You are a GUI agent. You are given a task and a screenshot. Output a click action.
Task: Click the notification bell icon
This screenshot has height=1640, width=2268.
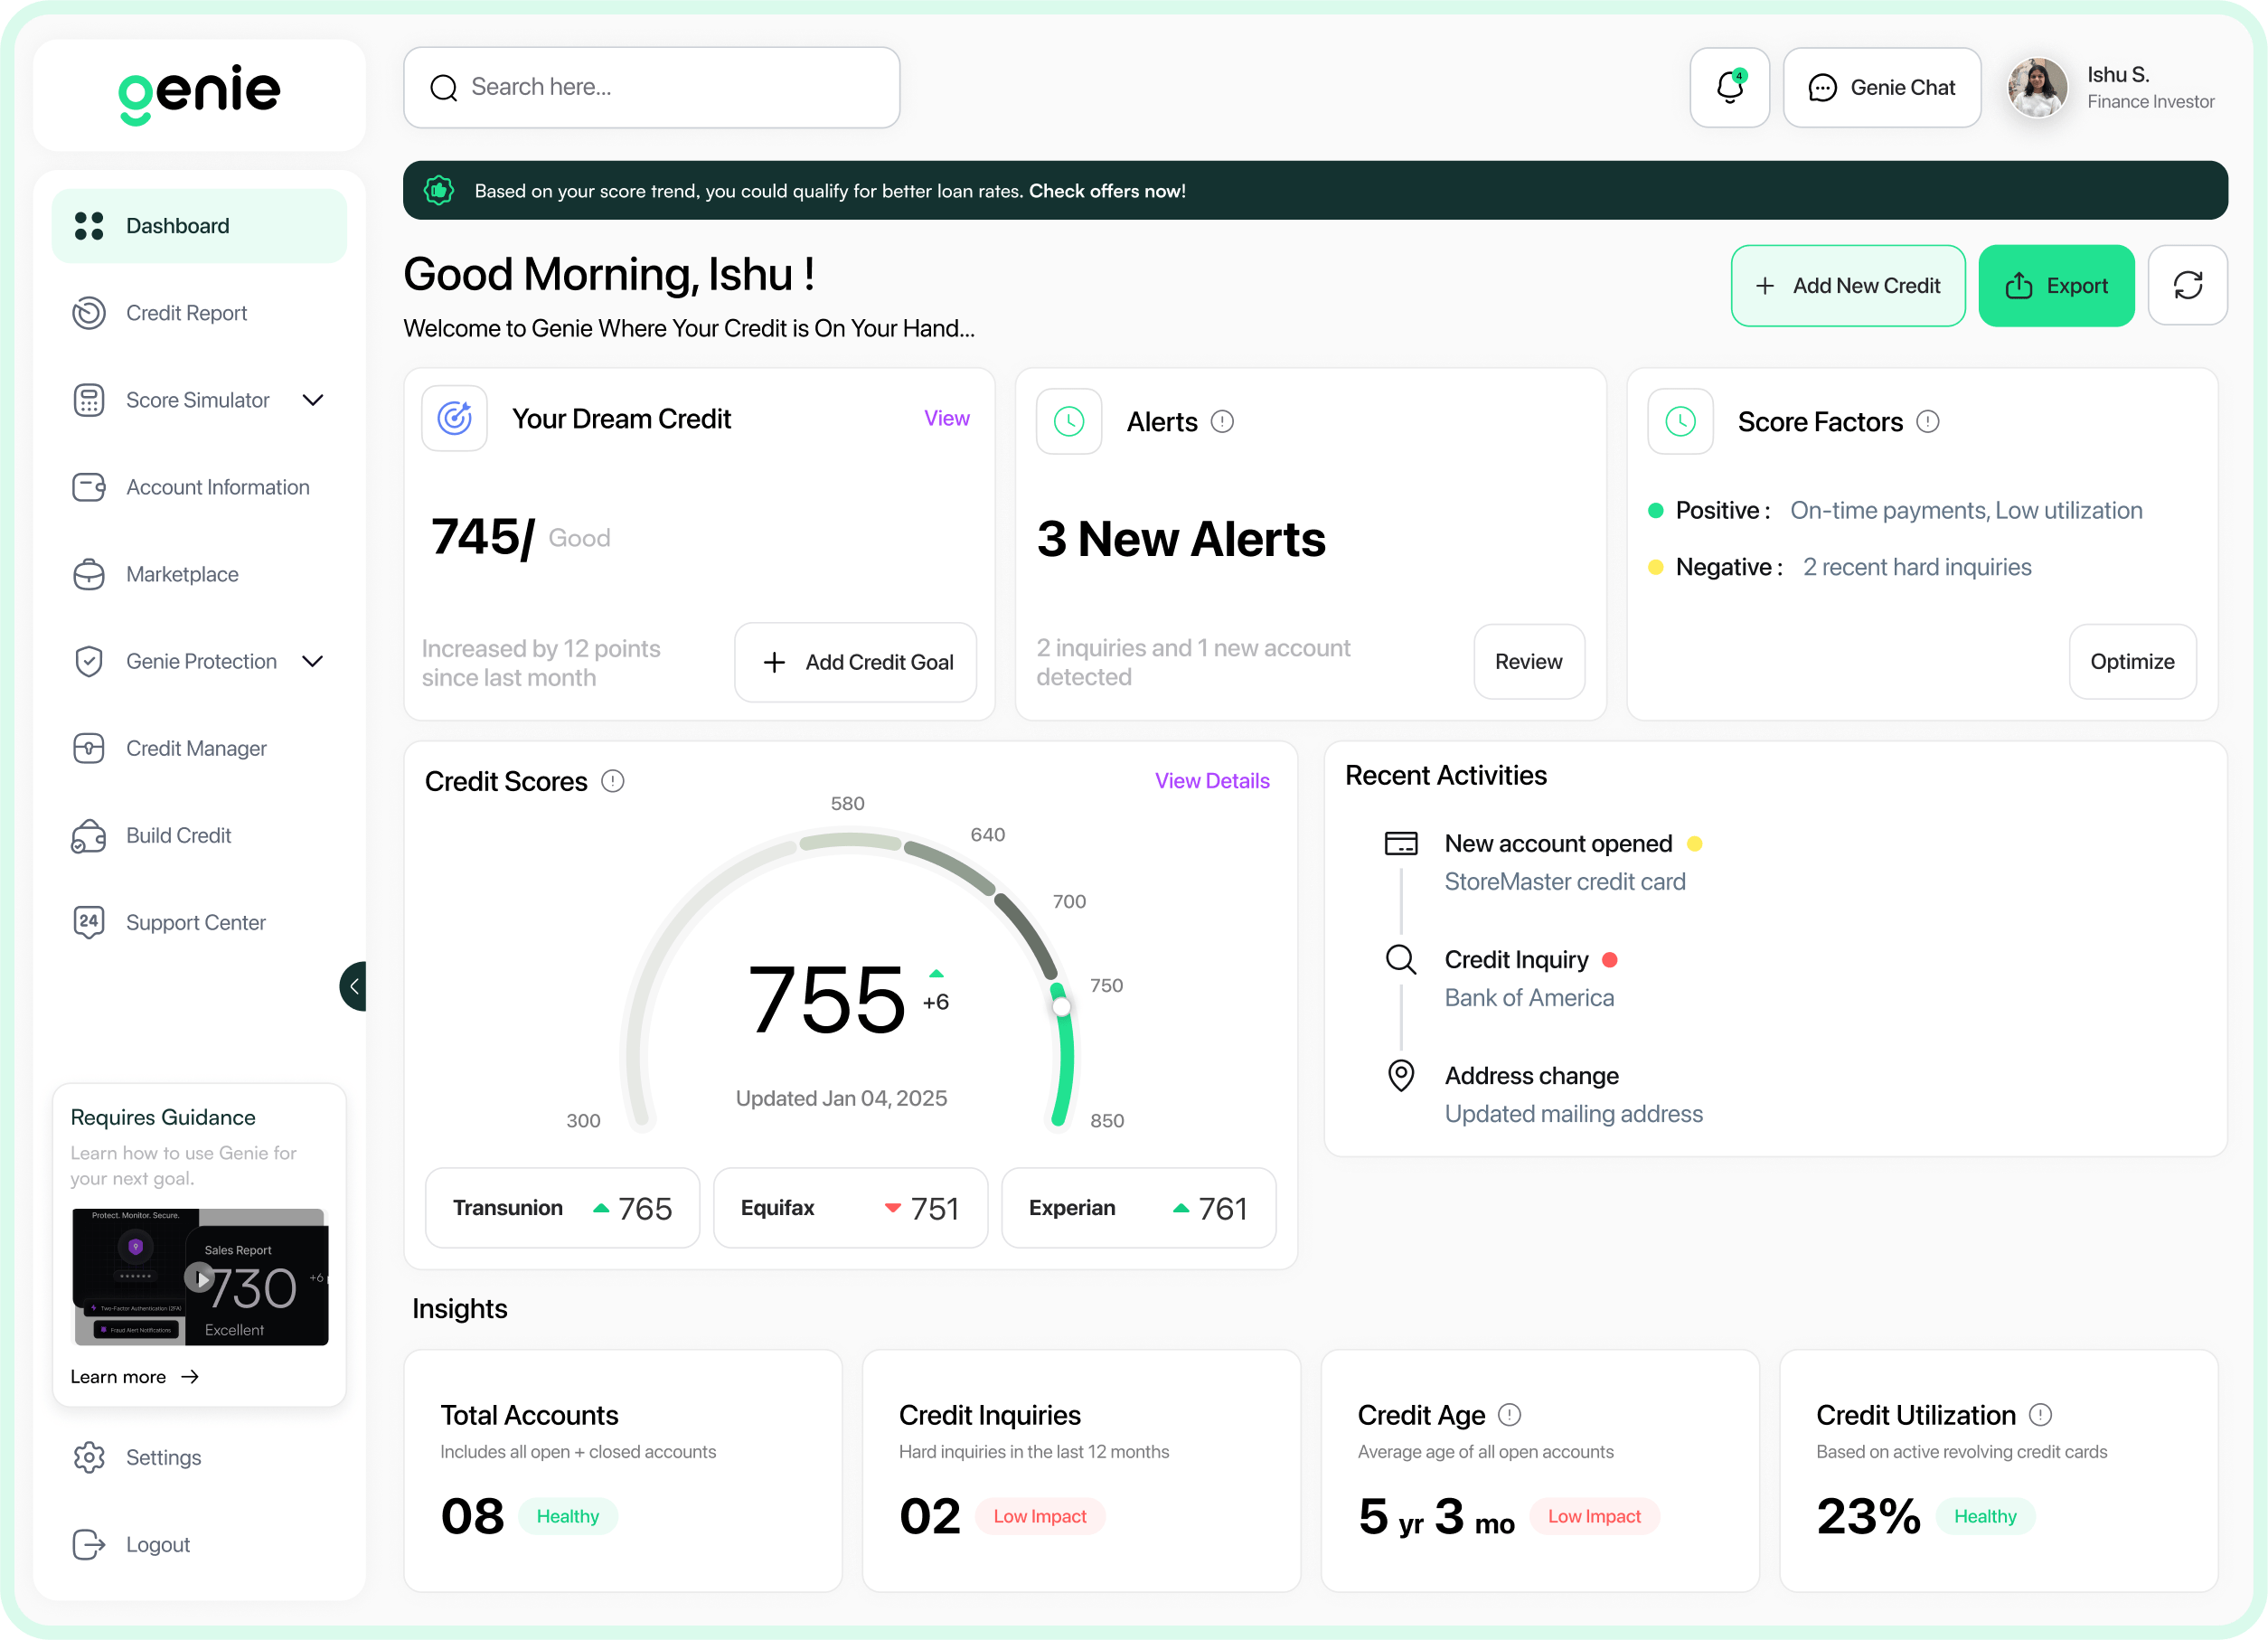(1729, 87)
